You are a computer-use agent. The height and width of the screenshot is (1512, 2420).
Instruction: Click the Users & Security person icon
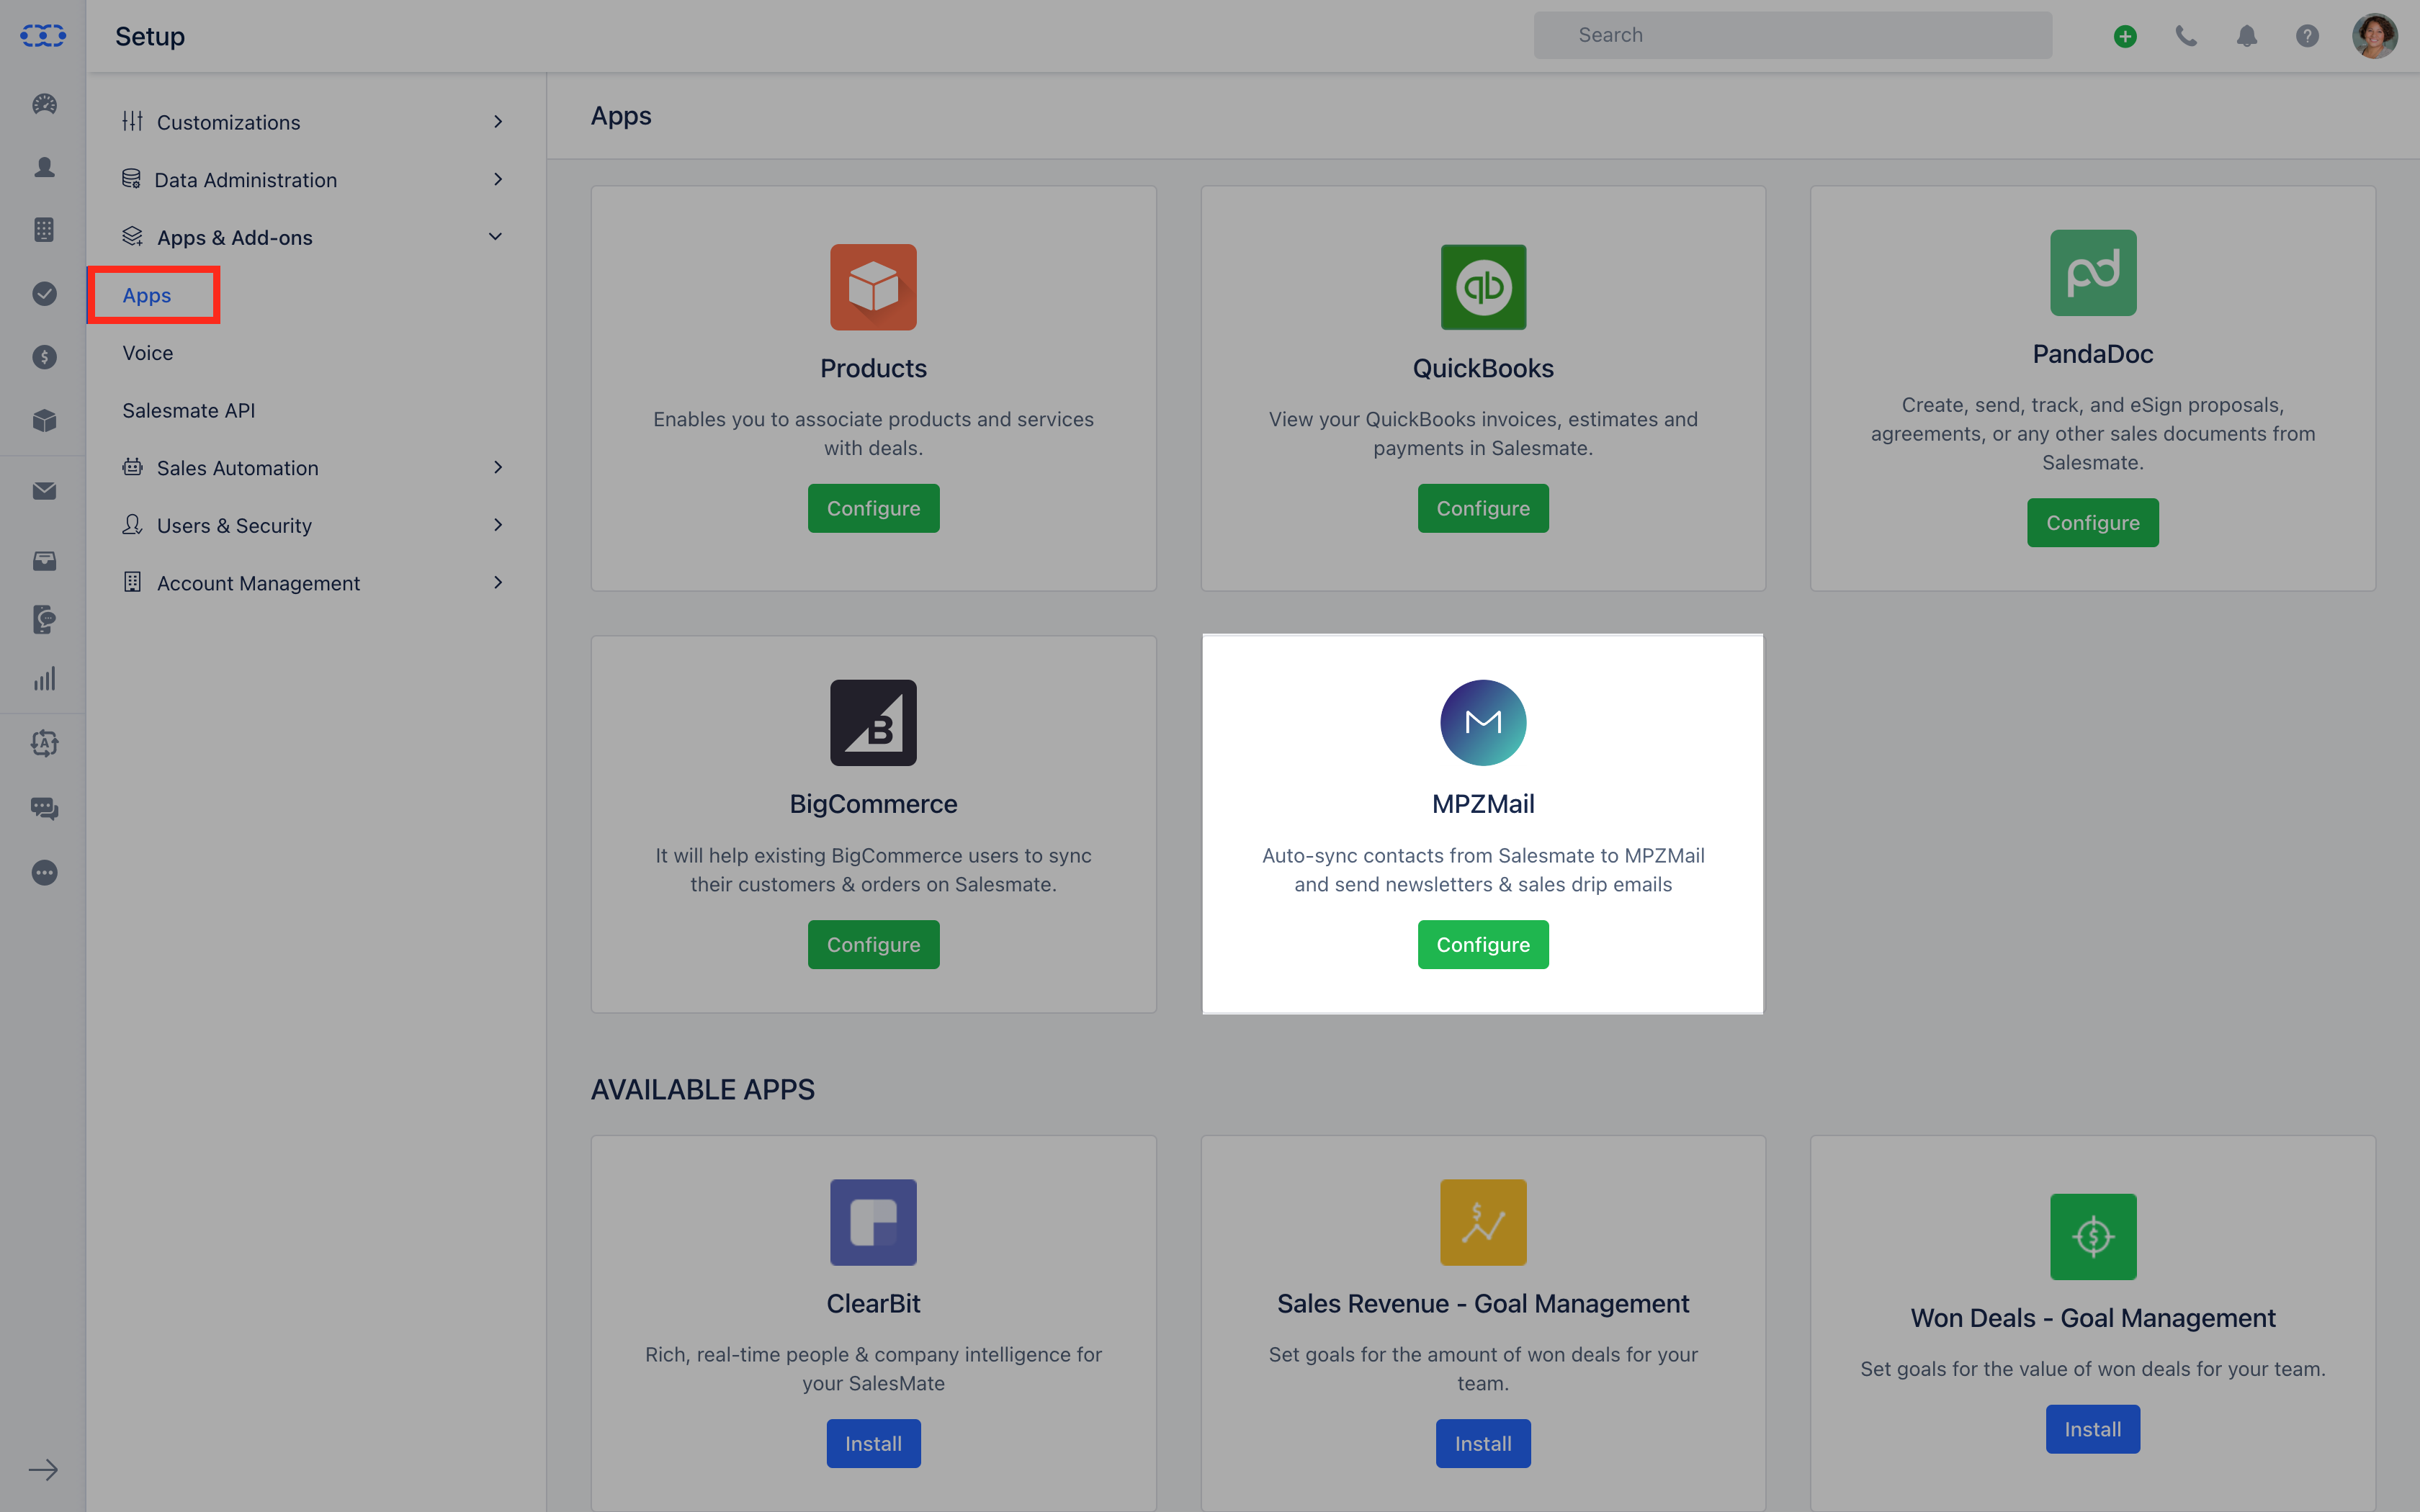click(132, 524)
